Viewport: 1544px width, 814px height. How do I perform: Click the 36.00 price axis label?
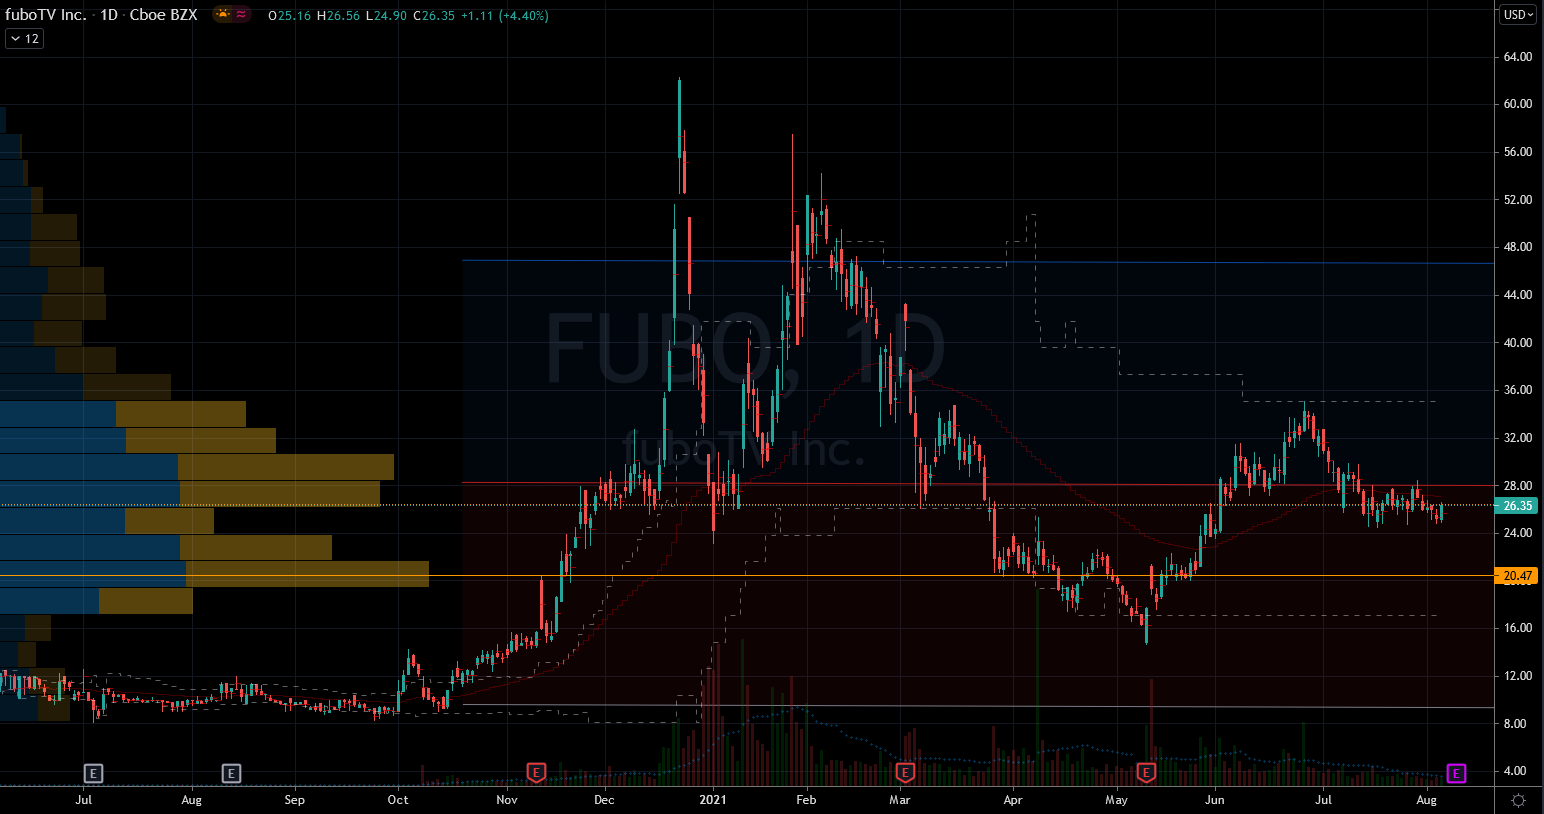[x=1517, y=390]
